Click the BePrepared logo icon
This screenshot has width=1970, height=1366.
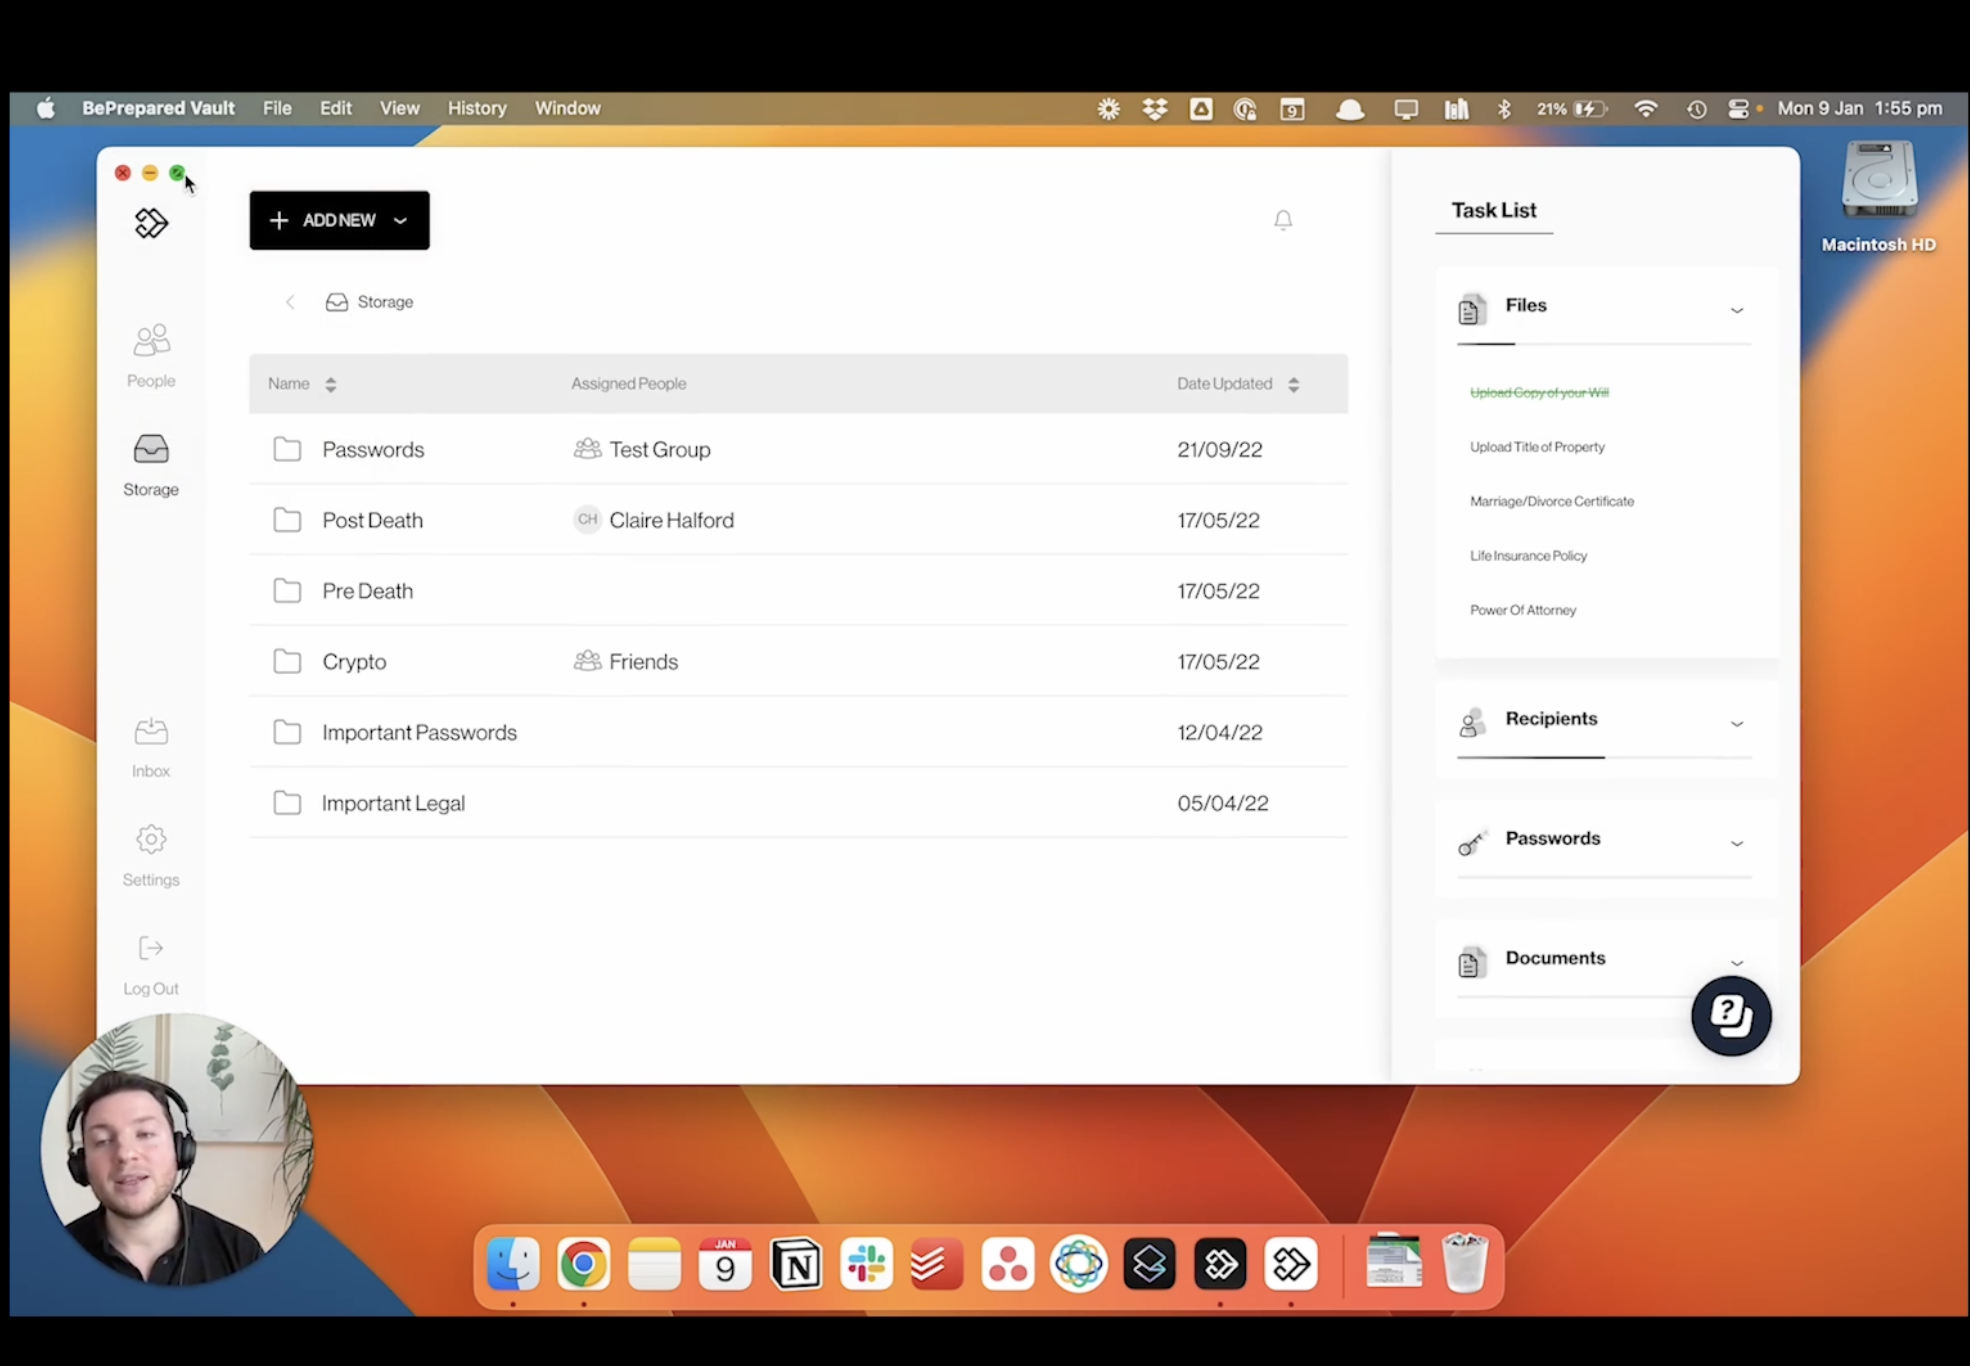point(151,223)
